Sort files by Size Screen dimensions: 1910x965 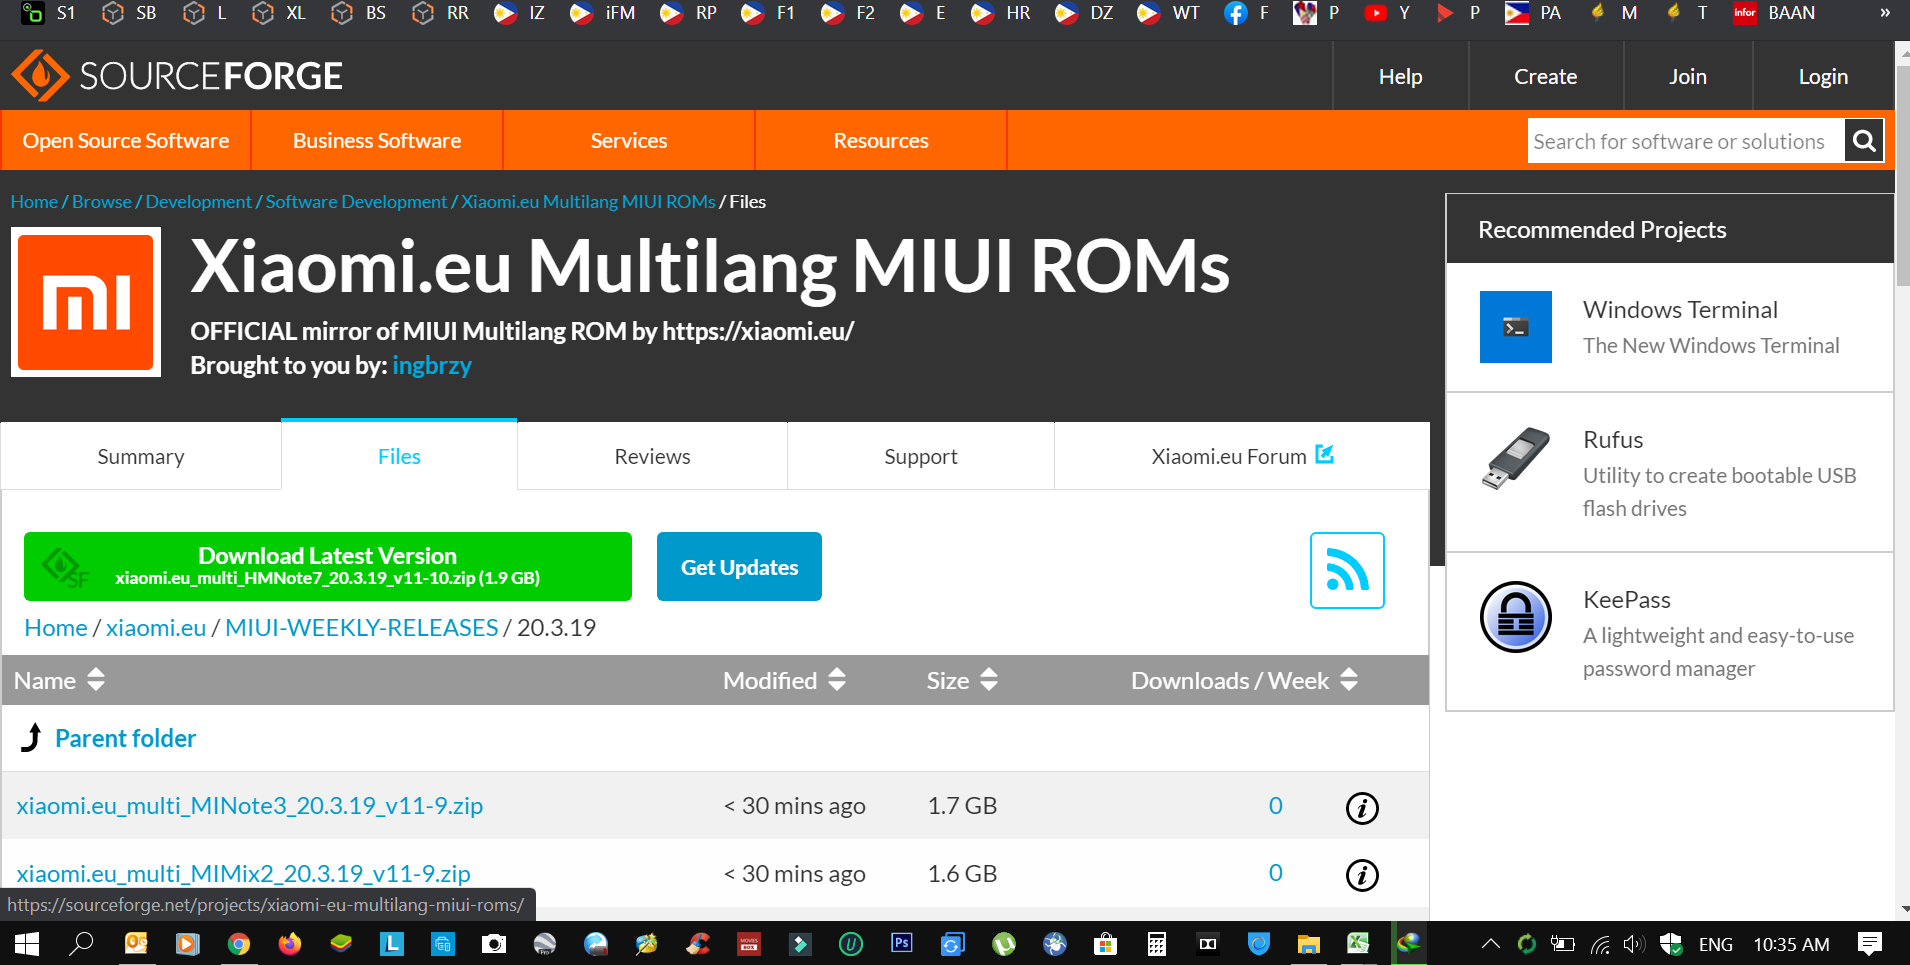[961, 680]
